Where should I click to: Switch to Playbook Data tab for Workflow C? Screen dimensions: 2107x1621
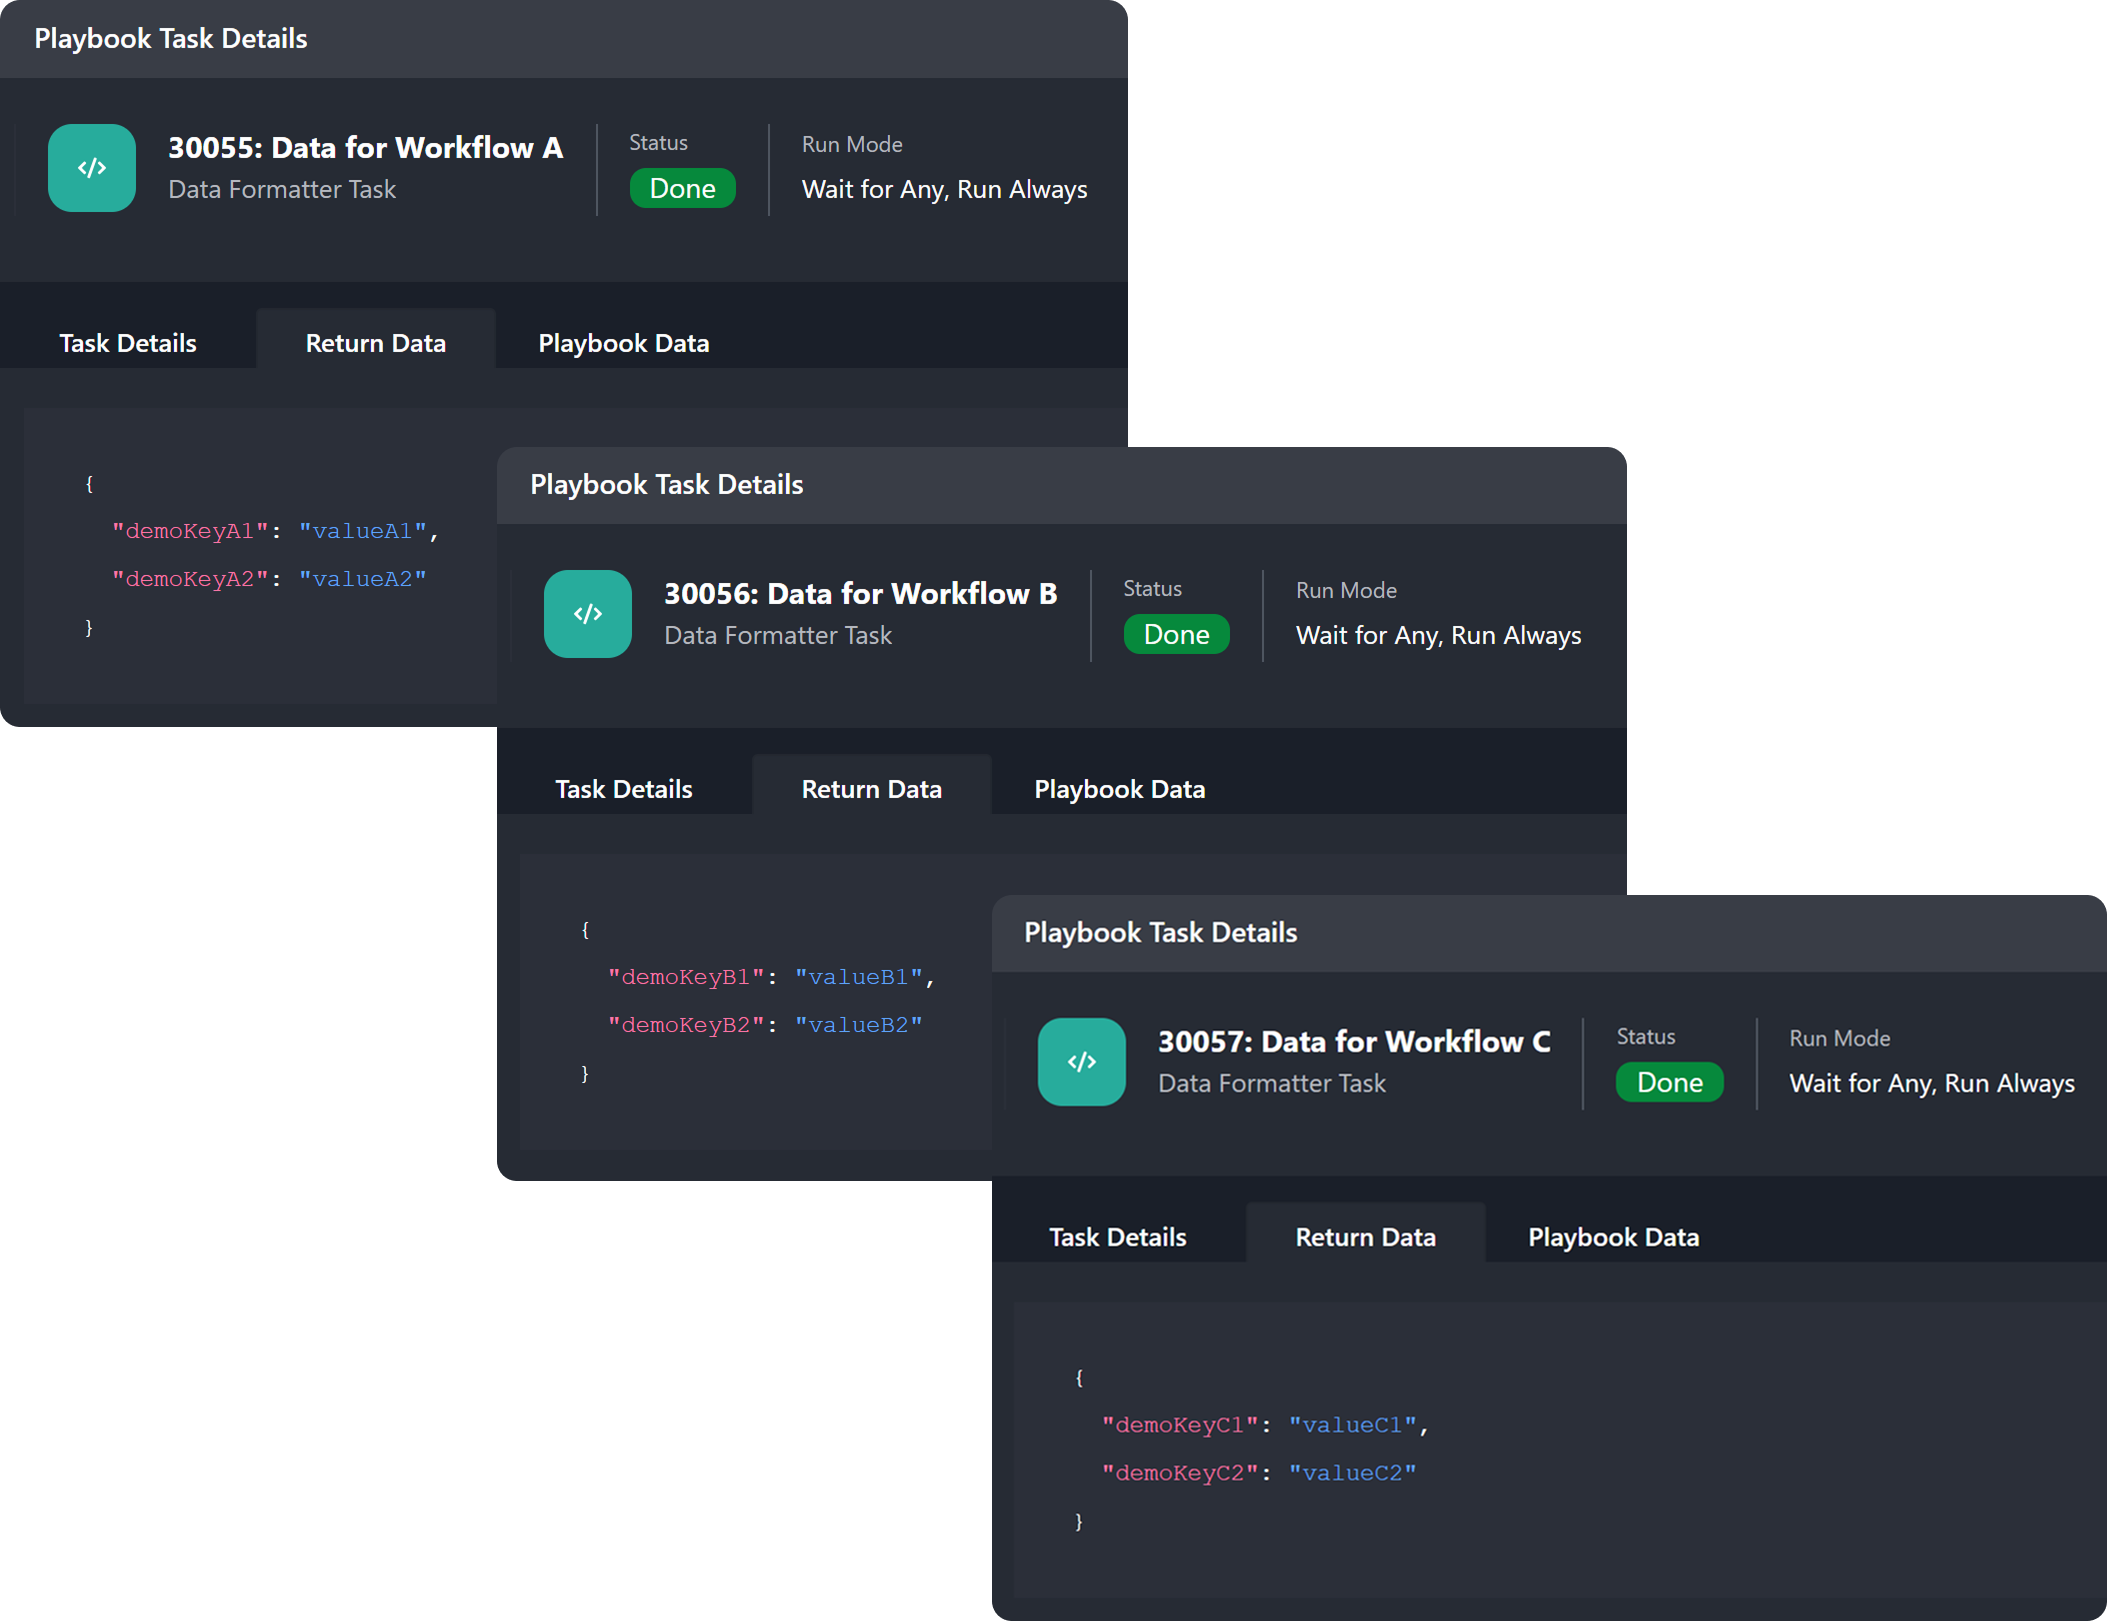(x=1613, y=1237)
